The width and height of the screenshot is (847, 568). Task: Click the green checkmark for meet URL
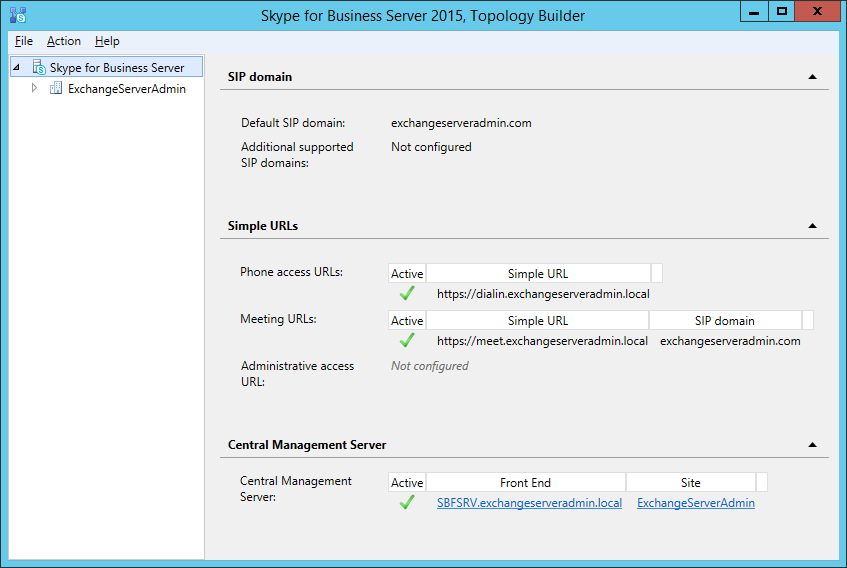click(407, 341)
